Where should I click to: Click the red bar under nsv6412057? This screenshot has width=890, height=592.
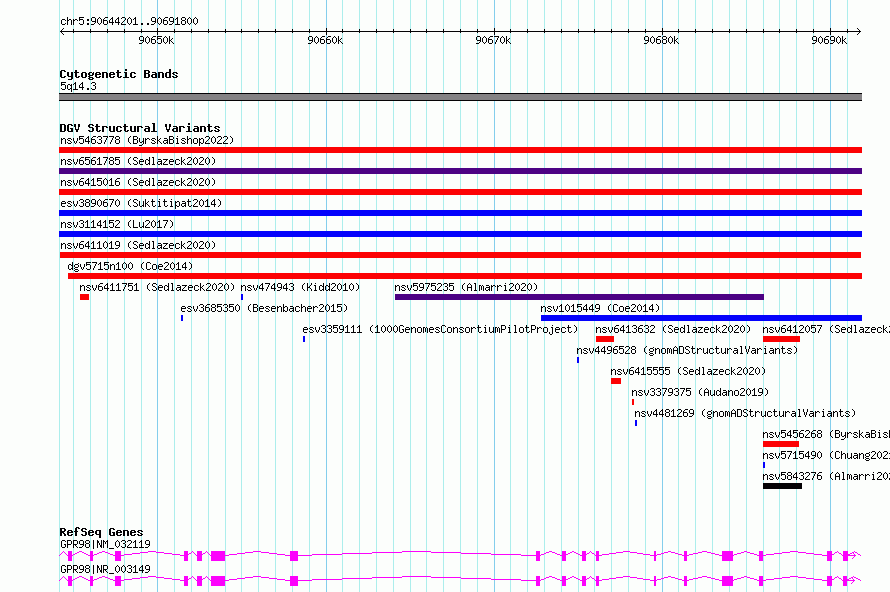(781, 339)
